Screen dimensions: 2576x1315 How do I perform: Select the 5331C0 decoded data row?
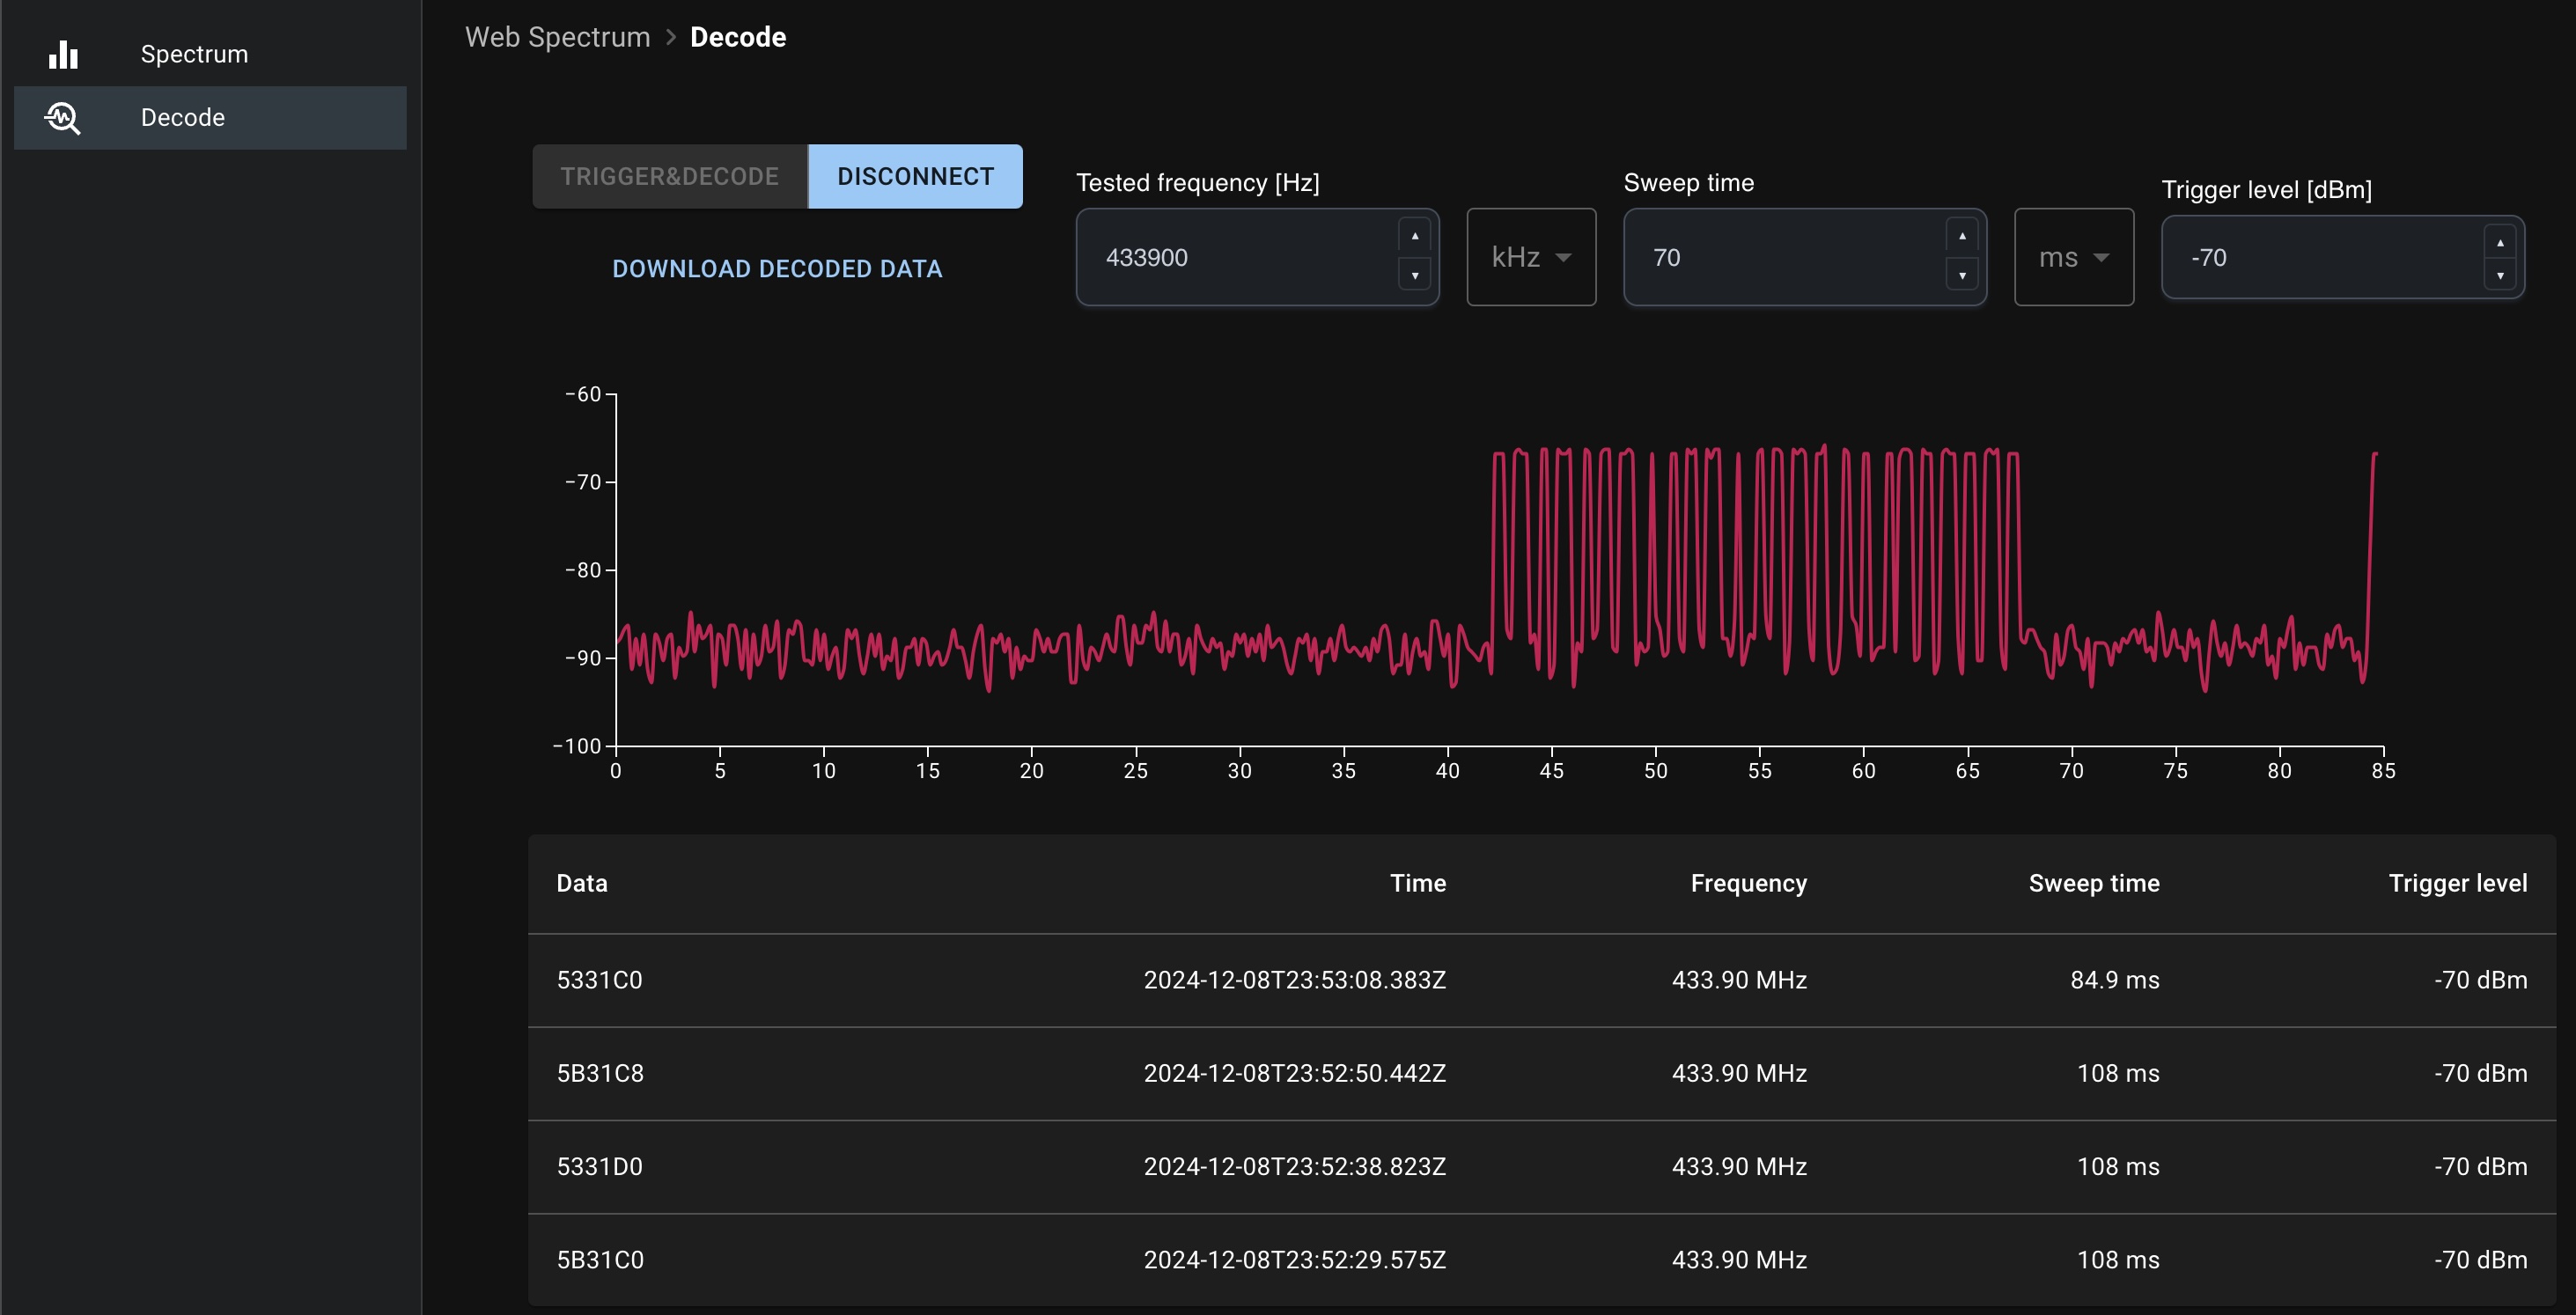click(1542, 980)
